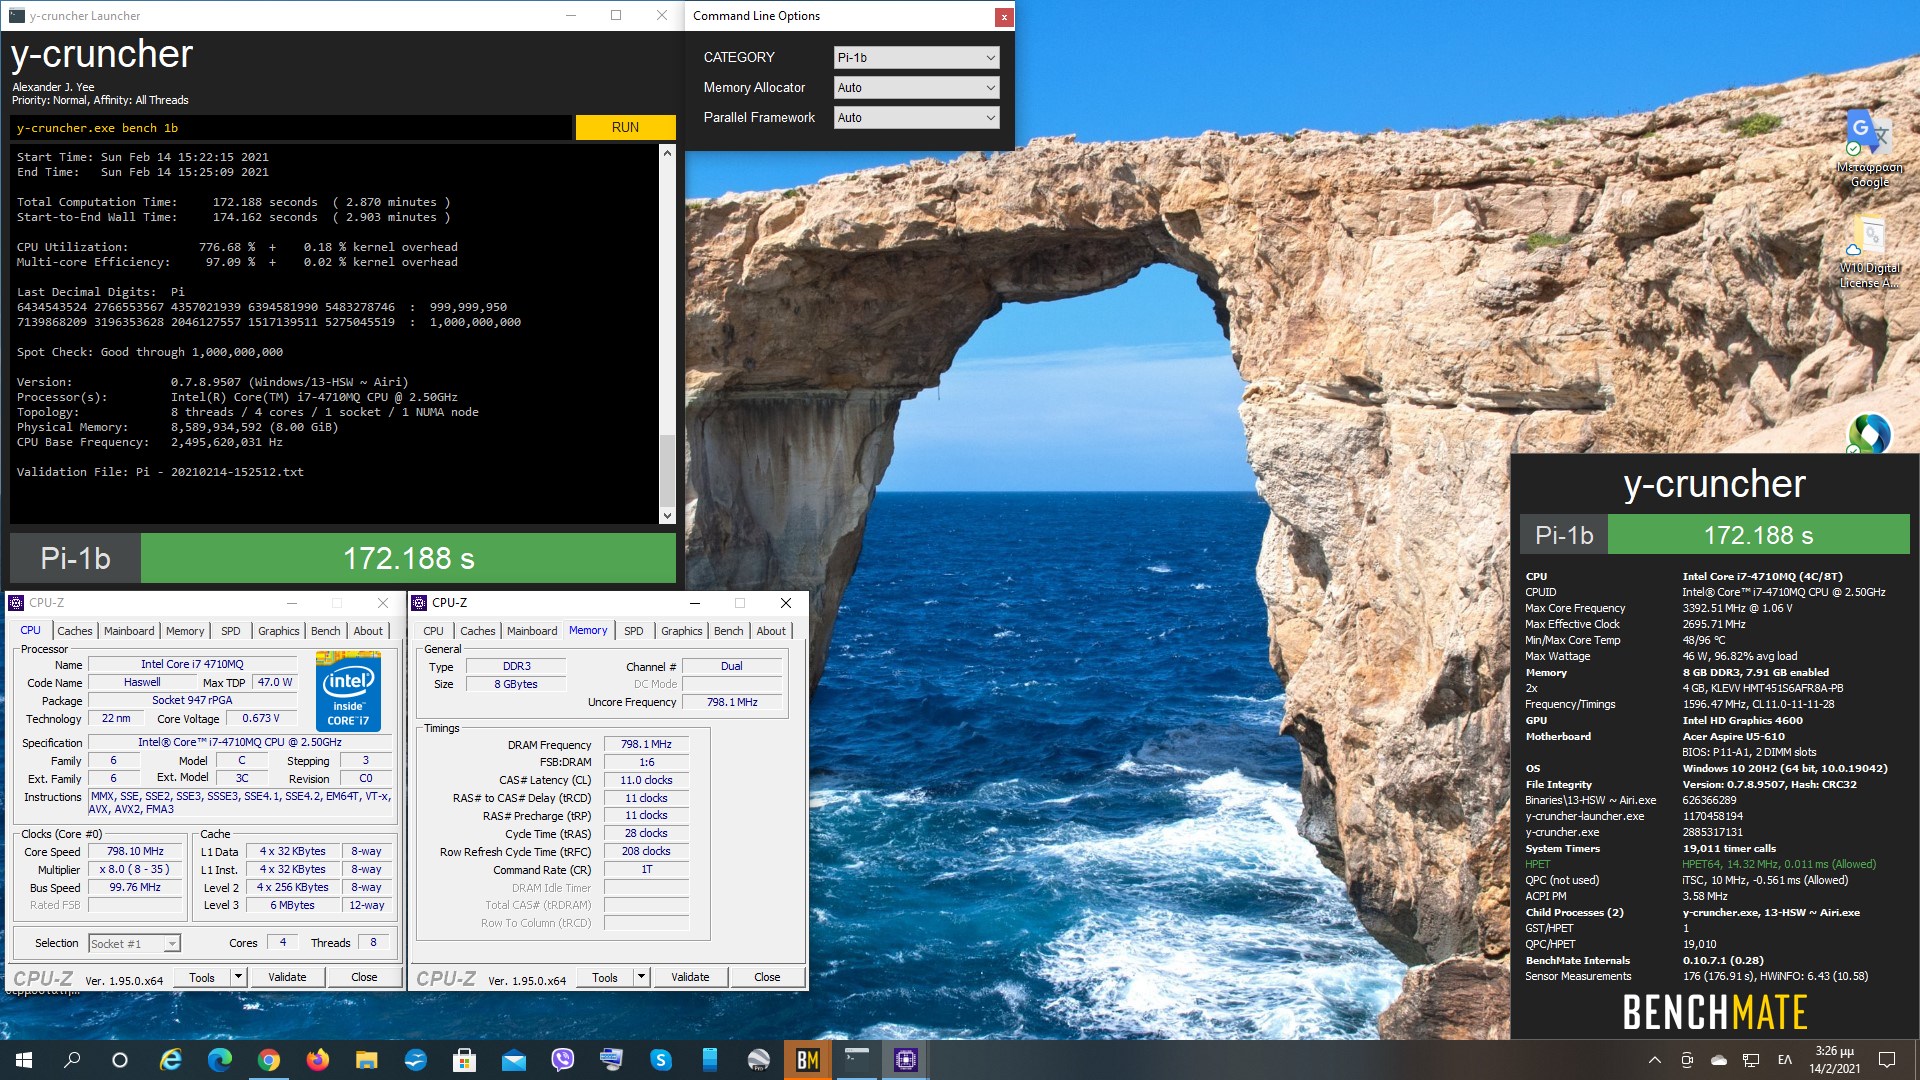This screenshot has height=1080, width=1920.
Task: Open Caches tab in right CPU-Z window
Action: pyautogui.click(x=477, y=631)
